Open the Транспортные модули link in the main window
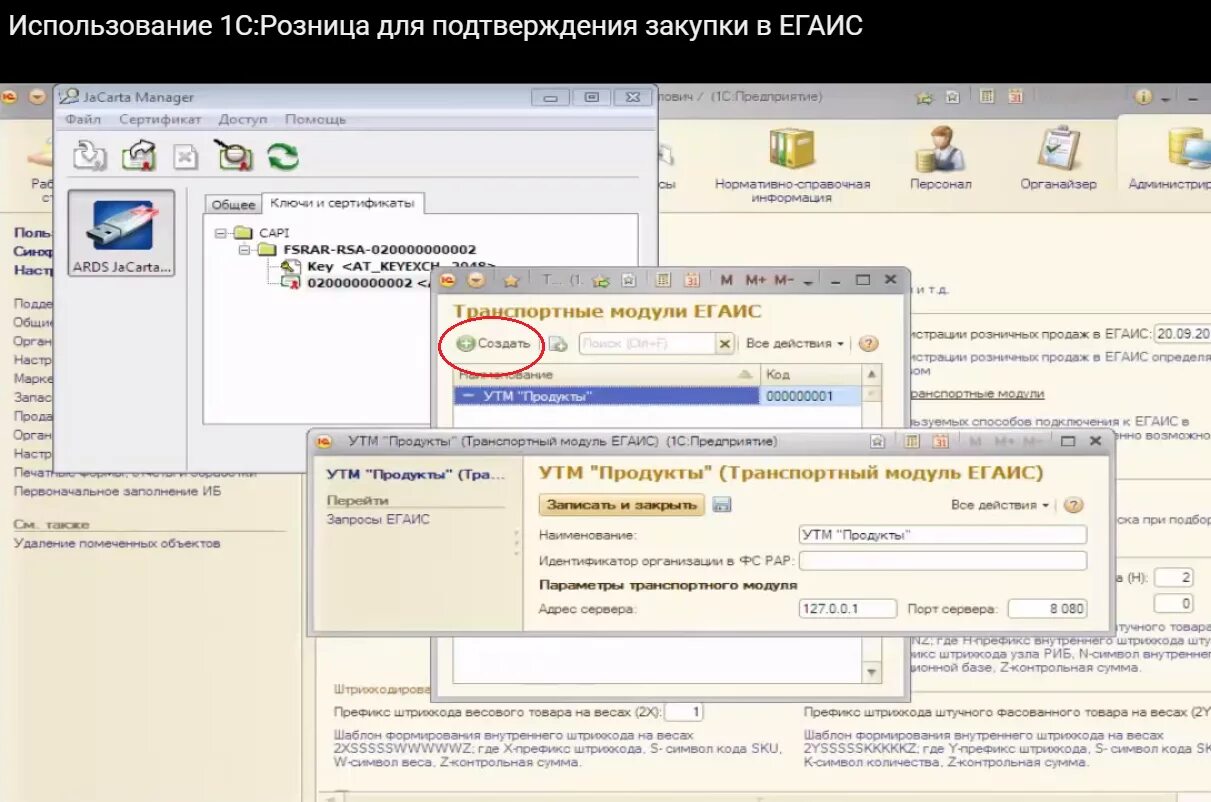Viewport: 1211px width, 802px height. [x=978, y=394]
